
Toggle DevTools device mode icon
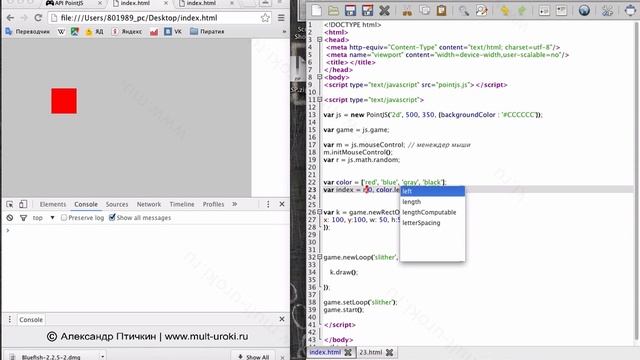point(23,204)
